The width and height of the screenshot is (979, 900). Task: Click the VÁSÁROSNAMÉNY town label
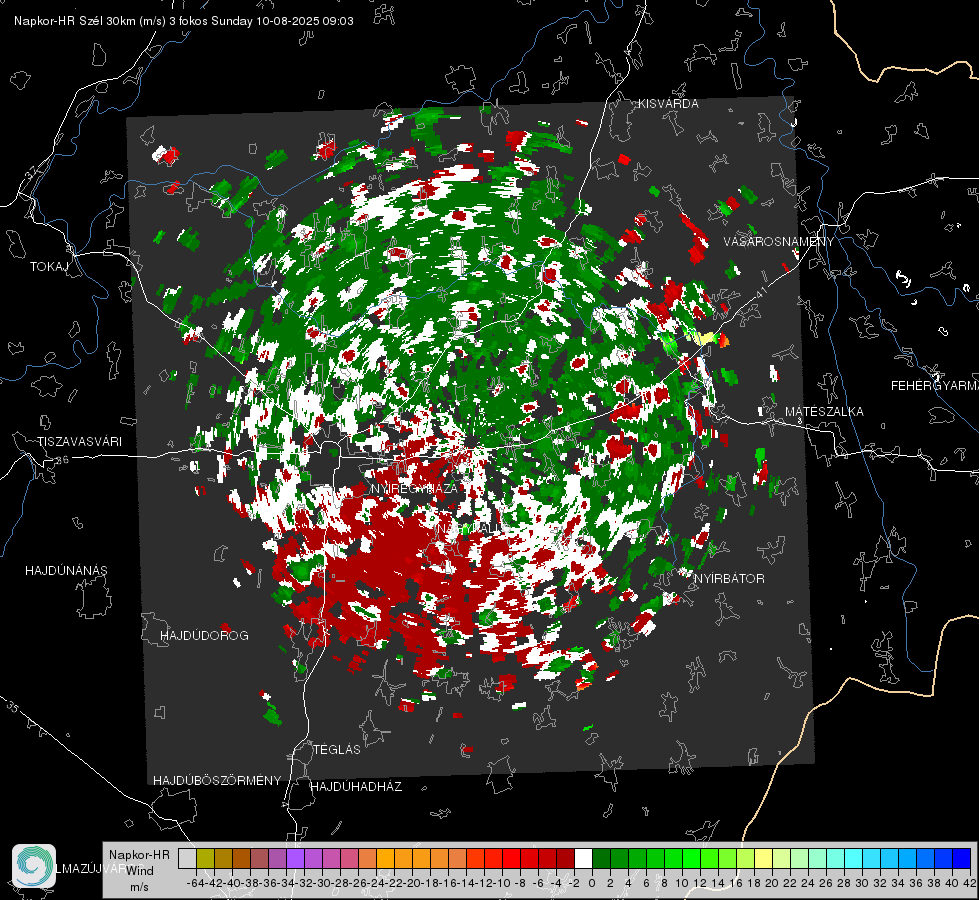779,242
